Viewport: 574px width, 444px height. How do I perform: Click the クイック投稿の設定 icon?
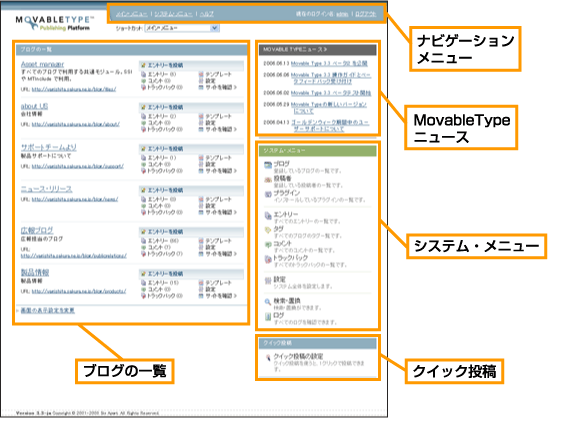(x=268, y=357)
